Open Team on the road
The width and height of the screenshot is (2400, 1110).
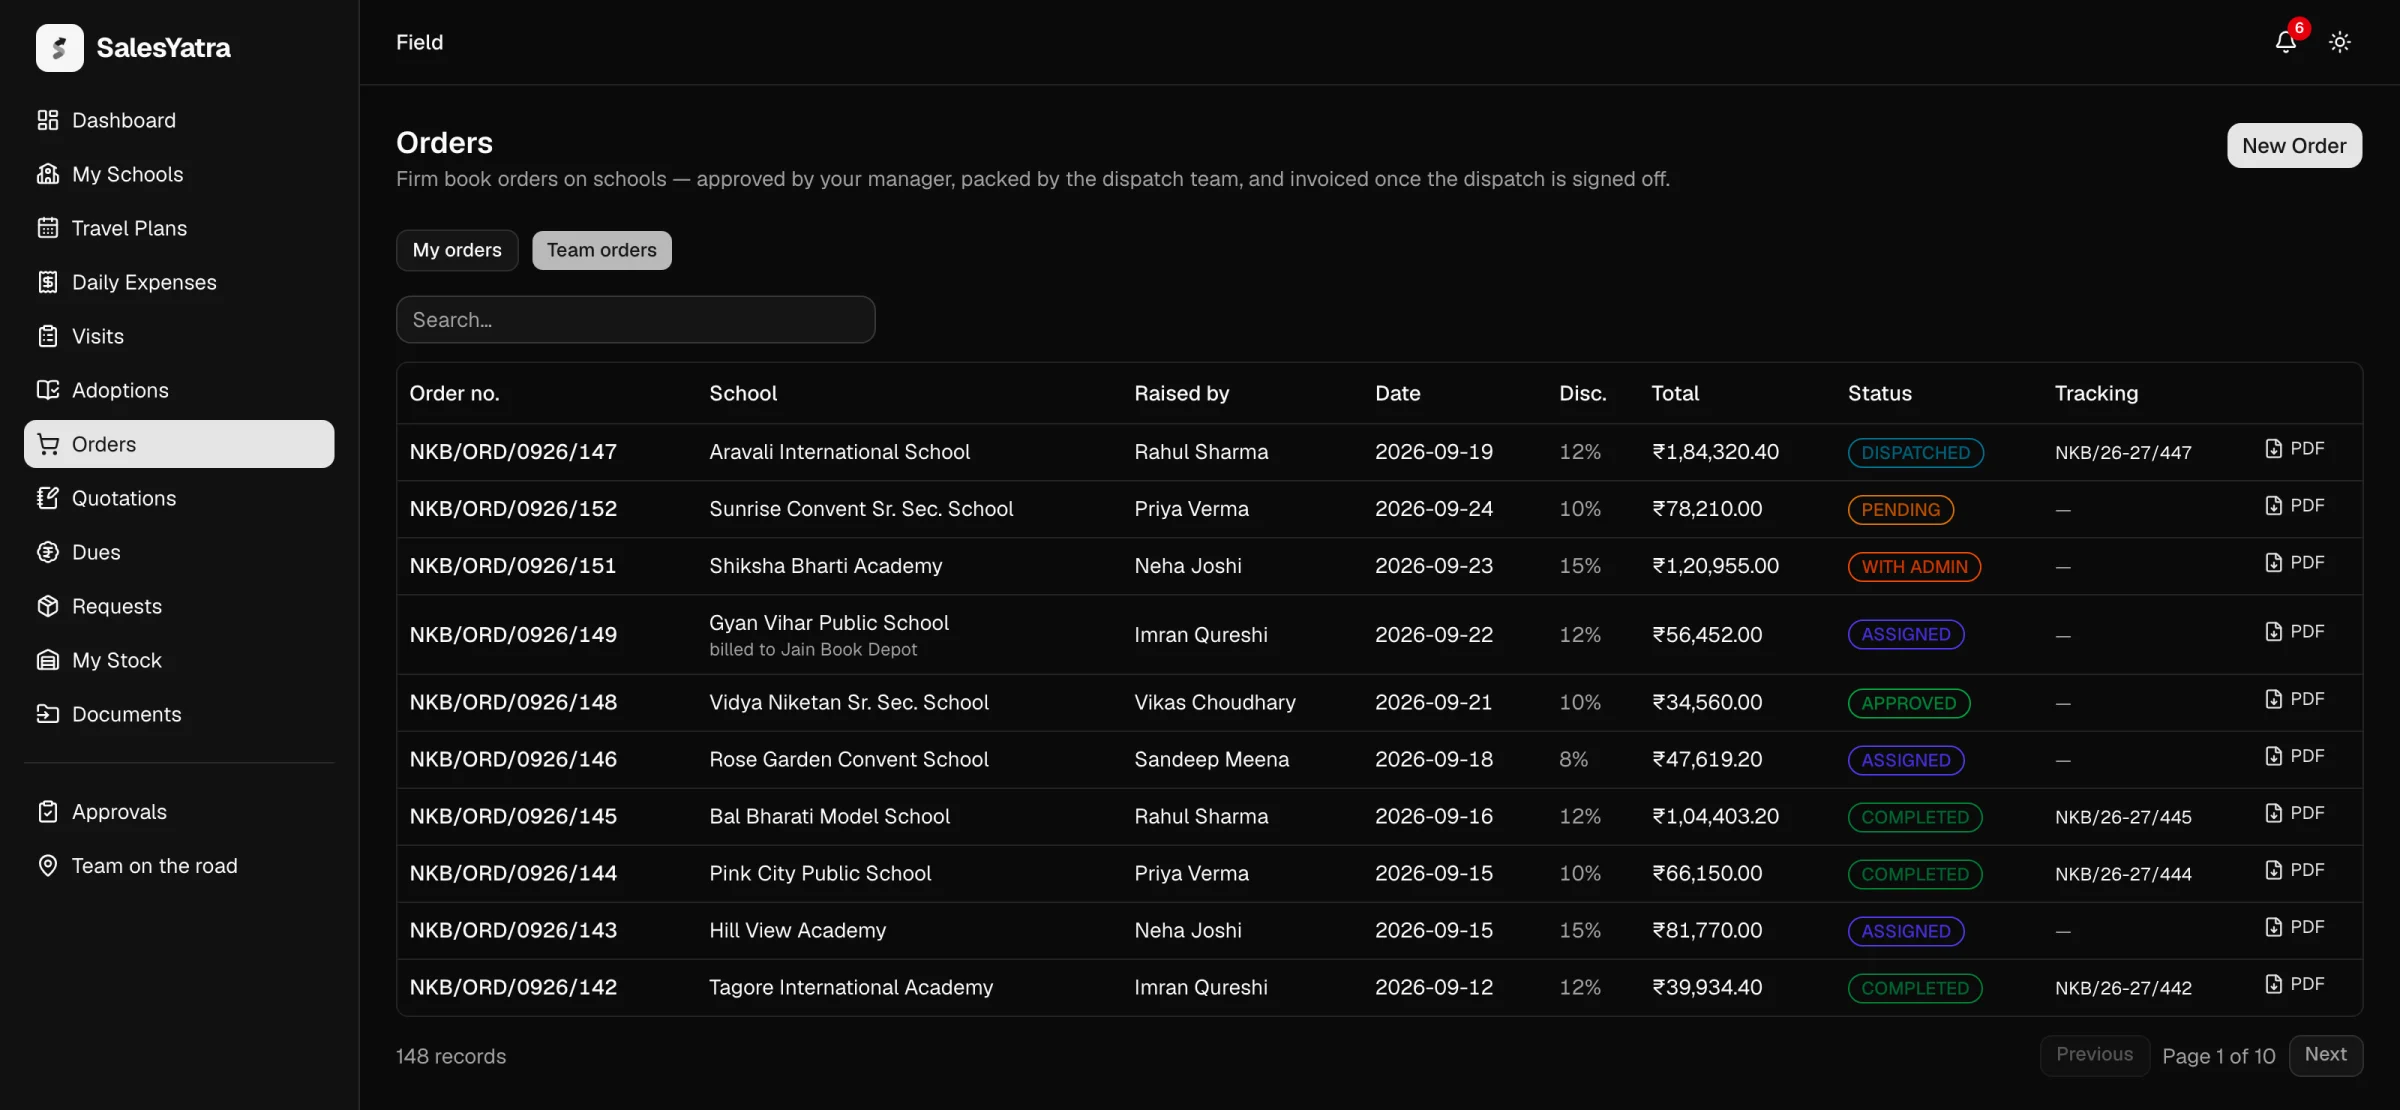coord(179,866)
